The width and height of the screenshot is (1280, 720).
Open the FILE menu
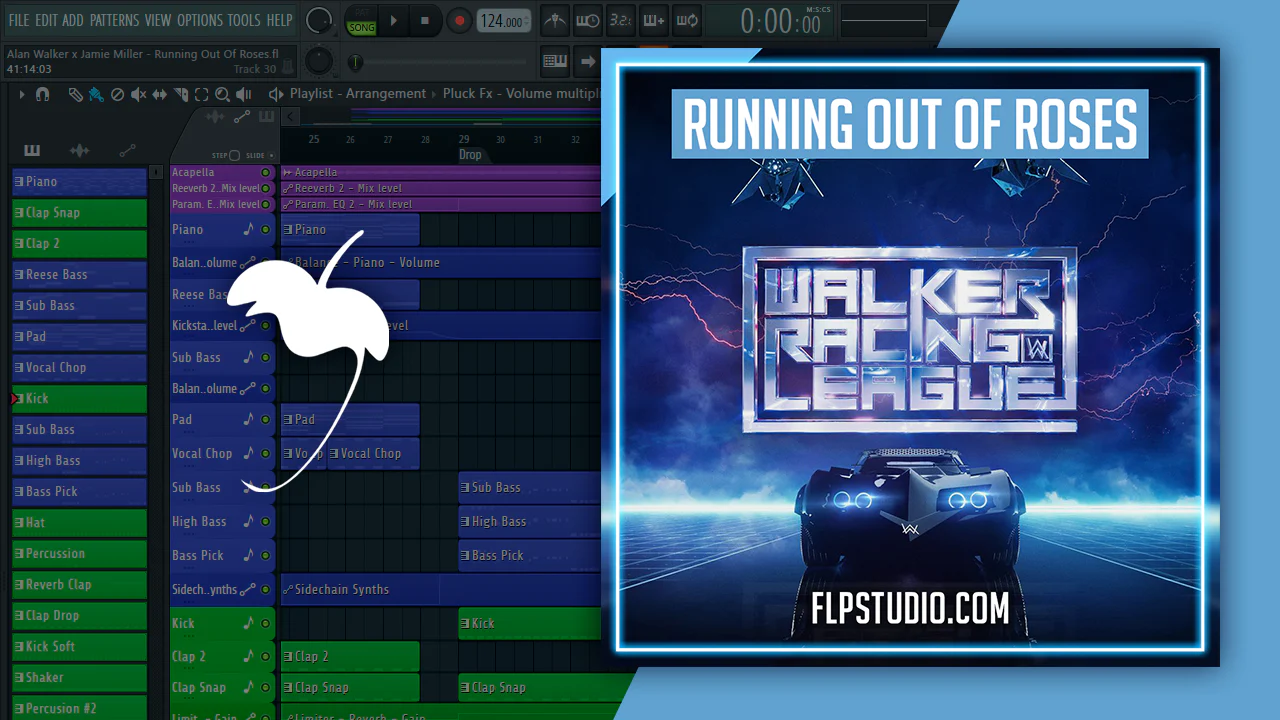pos(19,20)
